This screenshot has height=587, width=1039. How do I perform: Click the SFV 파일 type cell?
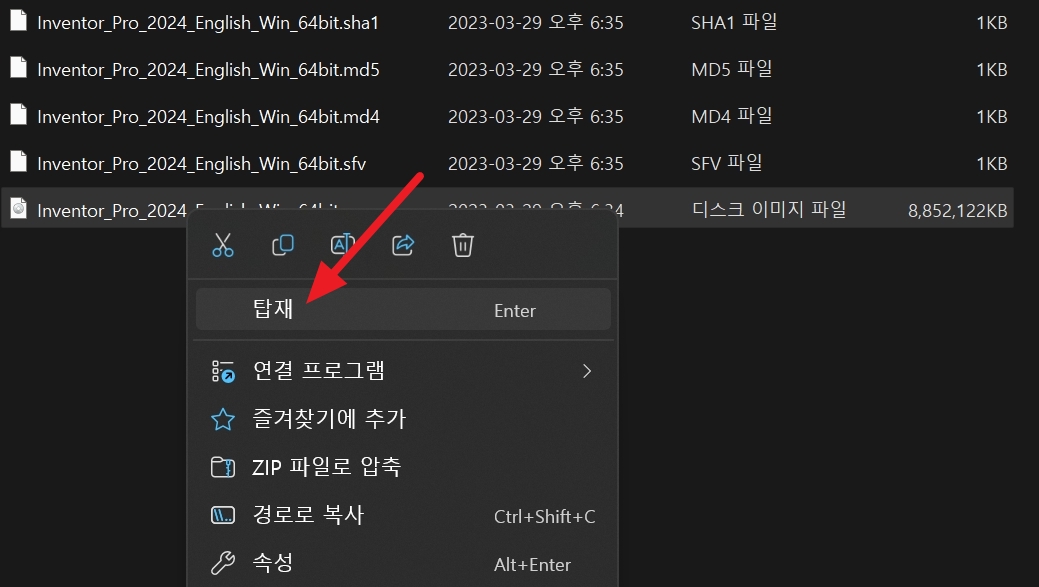tap(727, 164)
